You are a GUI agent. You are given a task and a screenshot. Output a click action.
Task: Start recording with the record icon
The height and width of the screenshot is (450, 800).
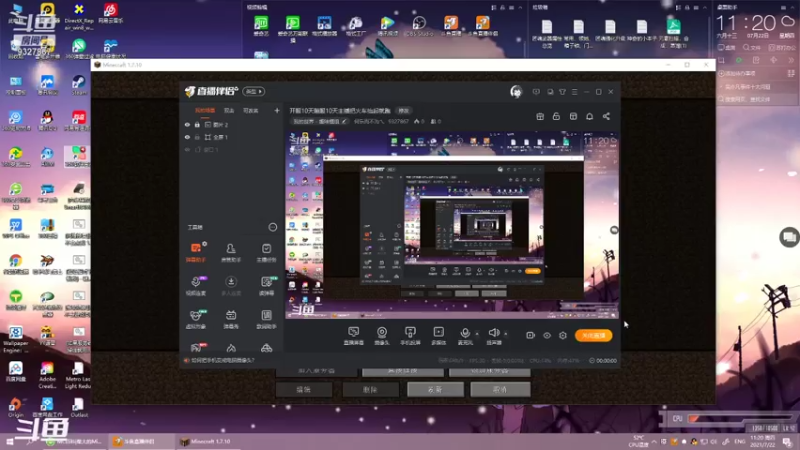click(530, 335)
